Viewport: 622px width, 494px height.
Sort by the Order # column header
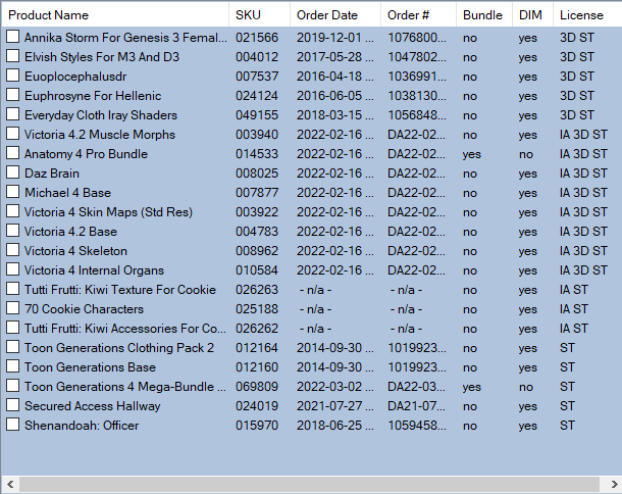[x=418, y=15]
